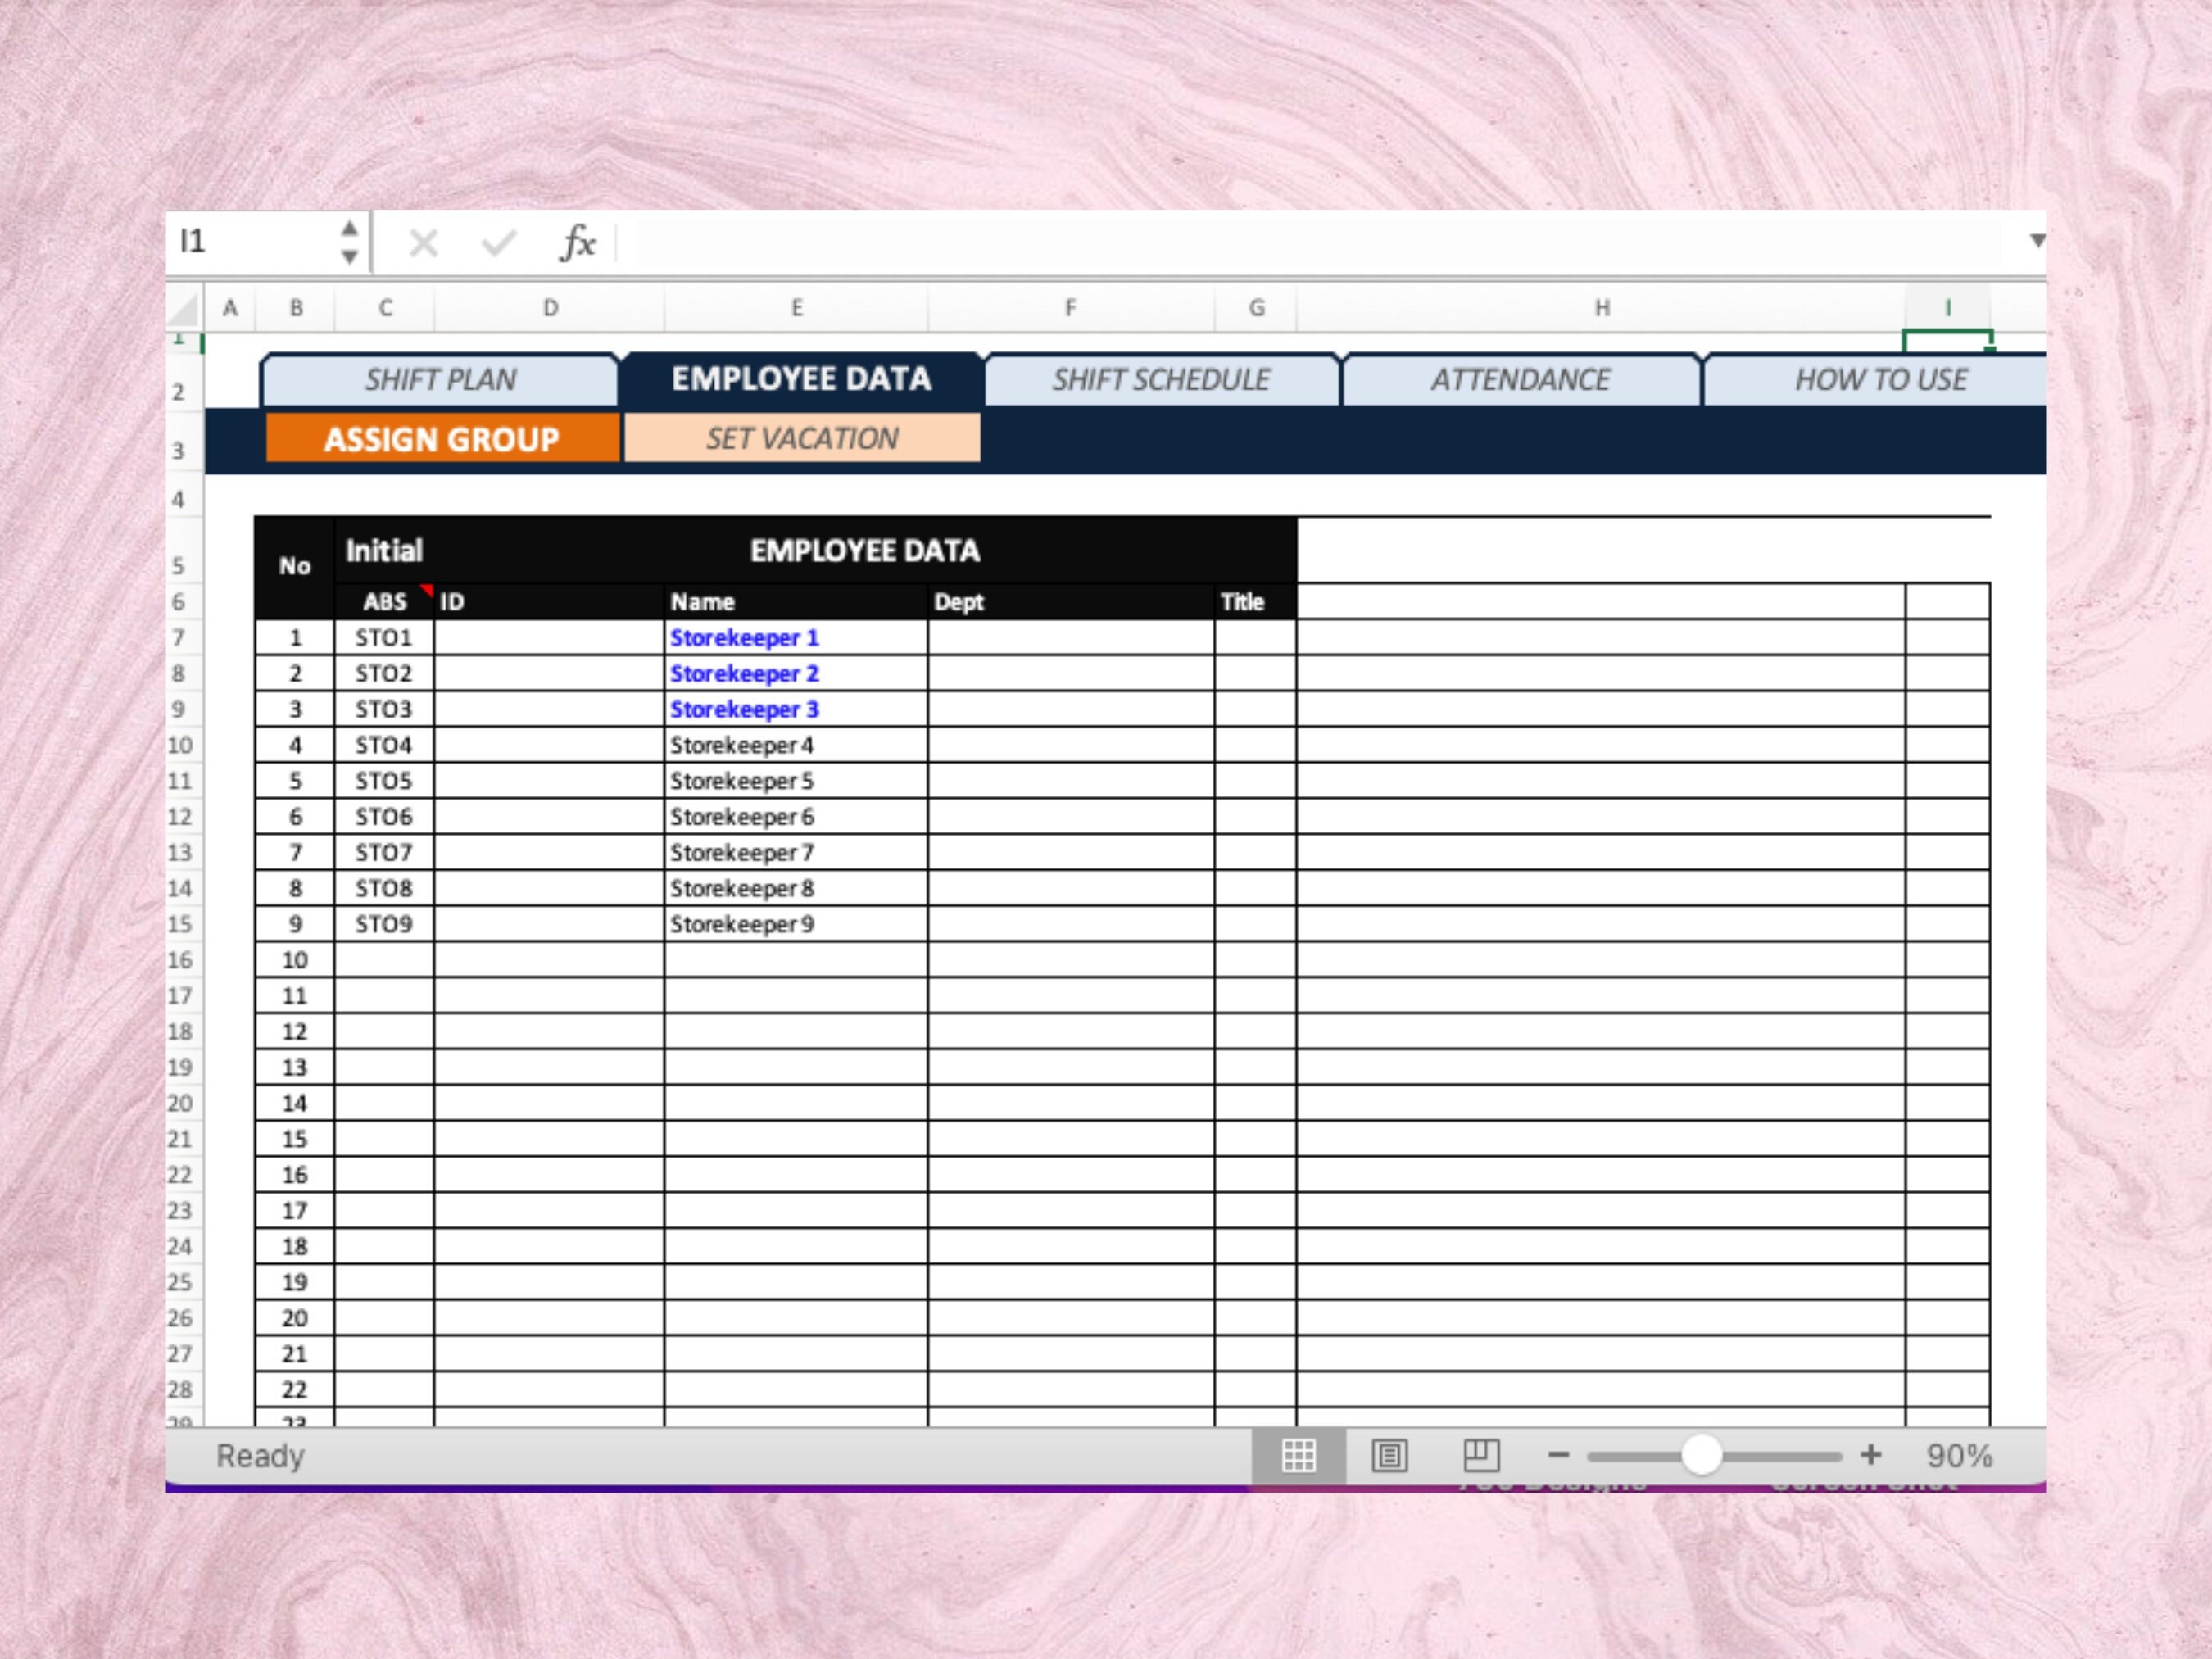Click the Cancel (X) icon in formula bar

[x=424, y=242]
